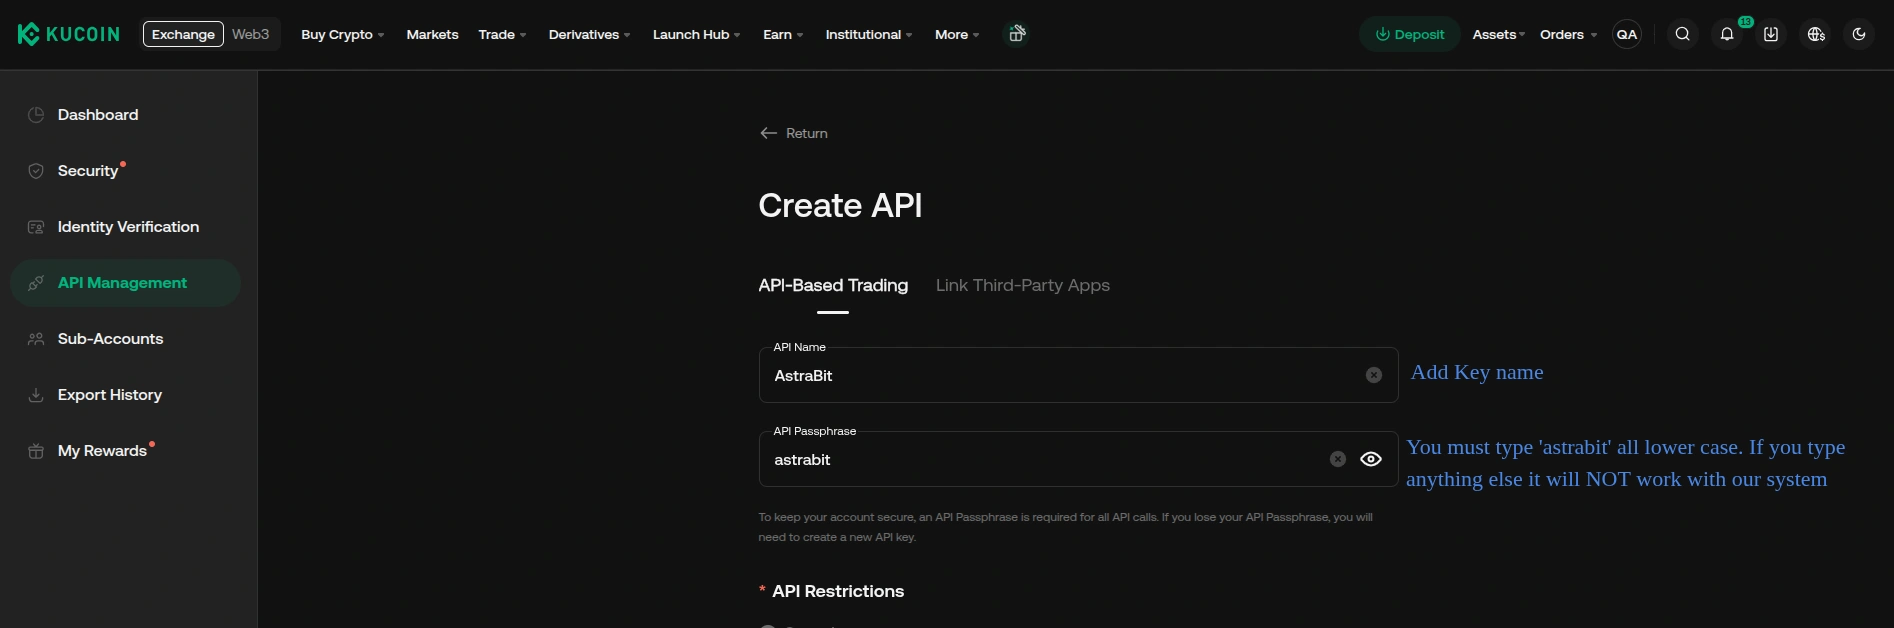Expand the Derivatives dropdown
This screenshot has width=1894, height=628.
pos(589,34)
